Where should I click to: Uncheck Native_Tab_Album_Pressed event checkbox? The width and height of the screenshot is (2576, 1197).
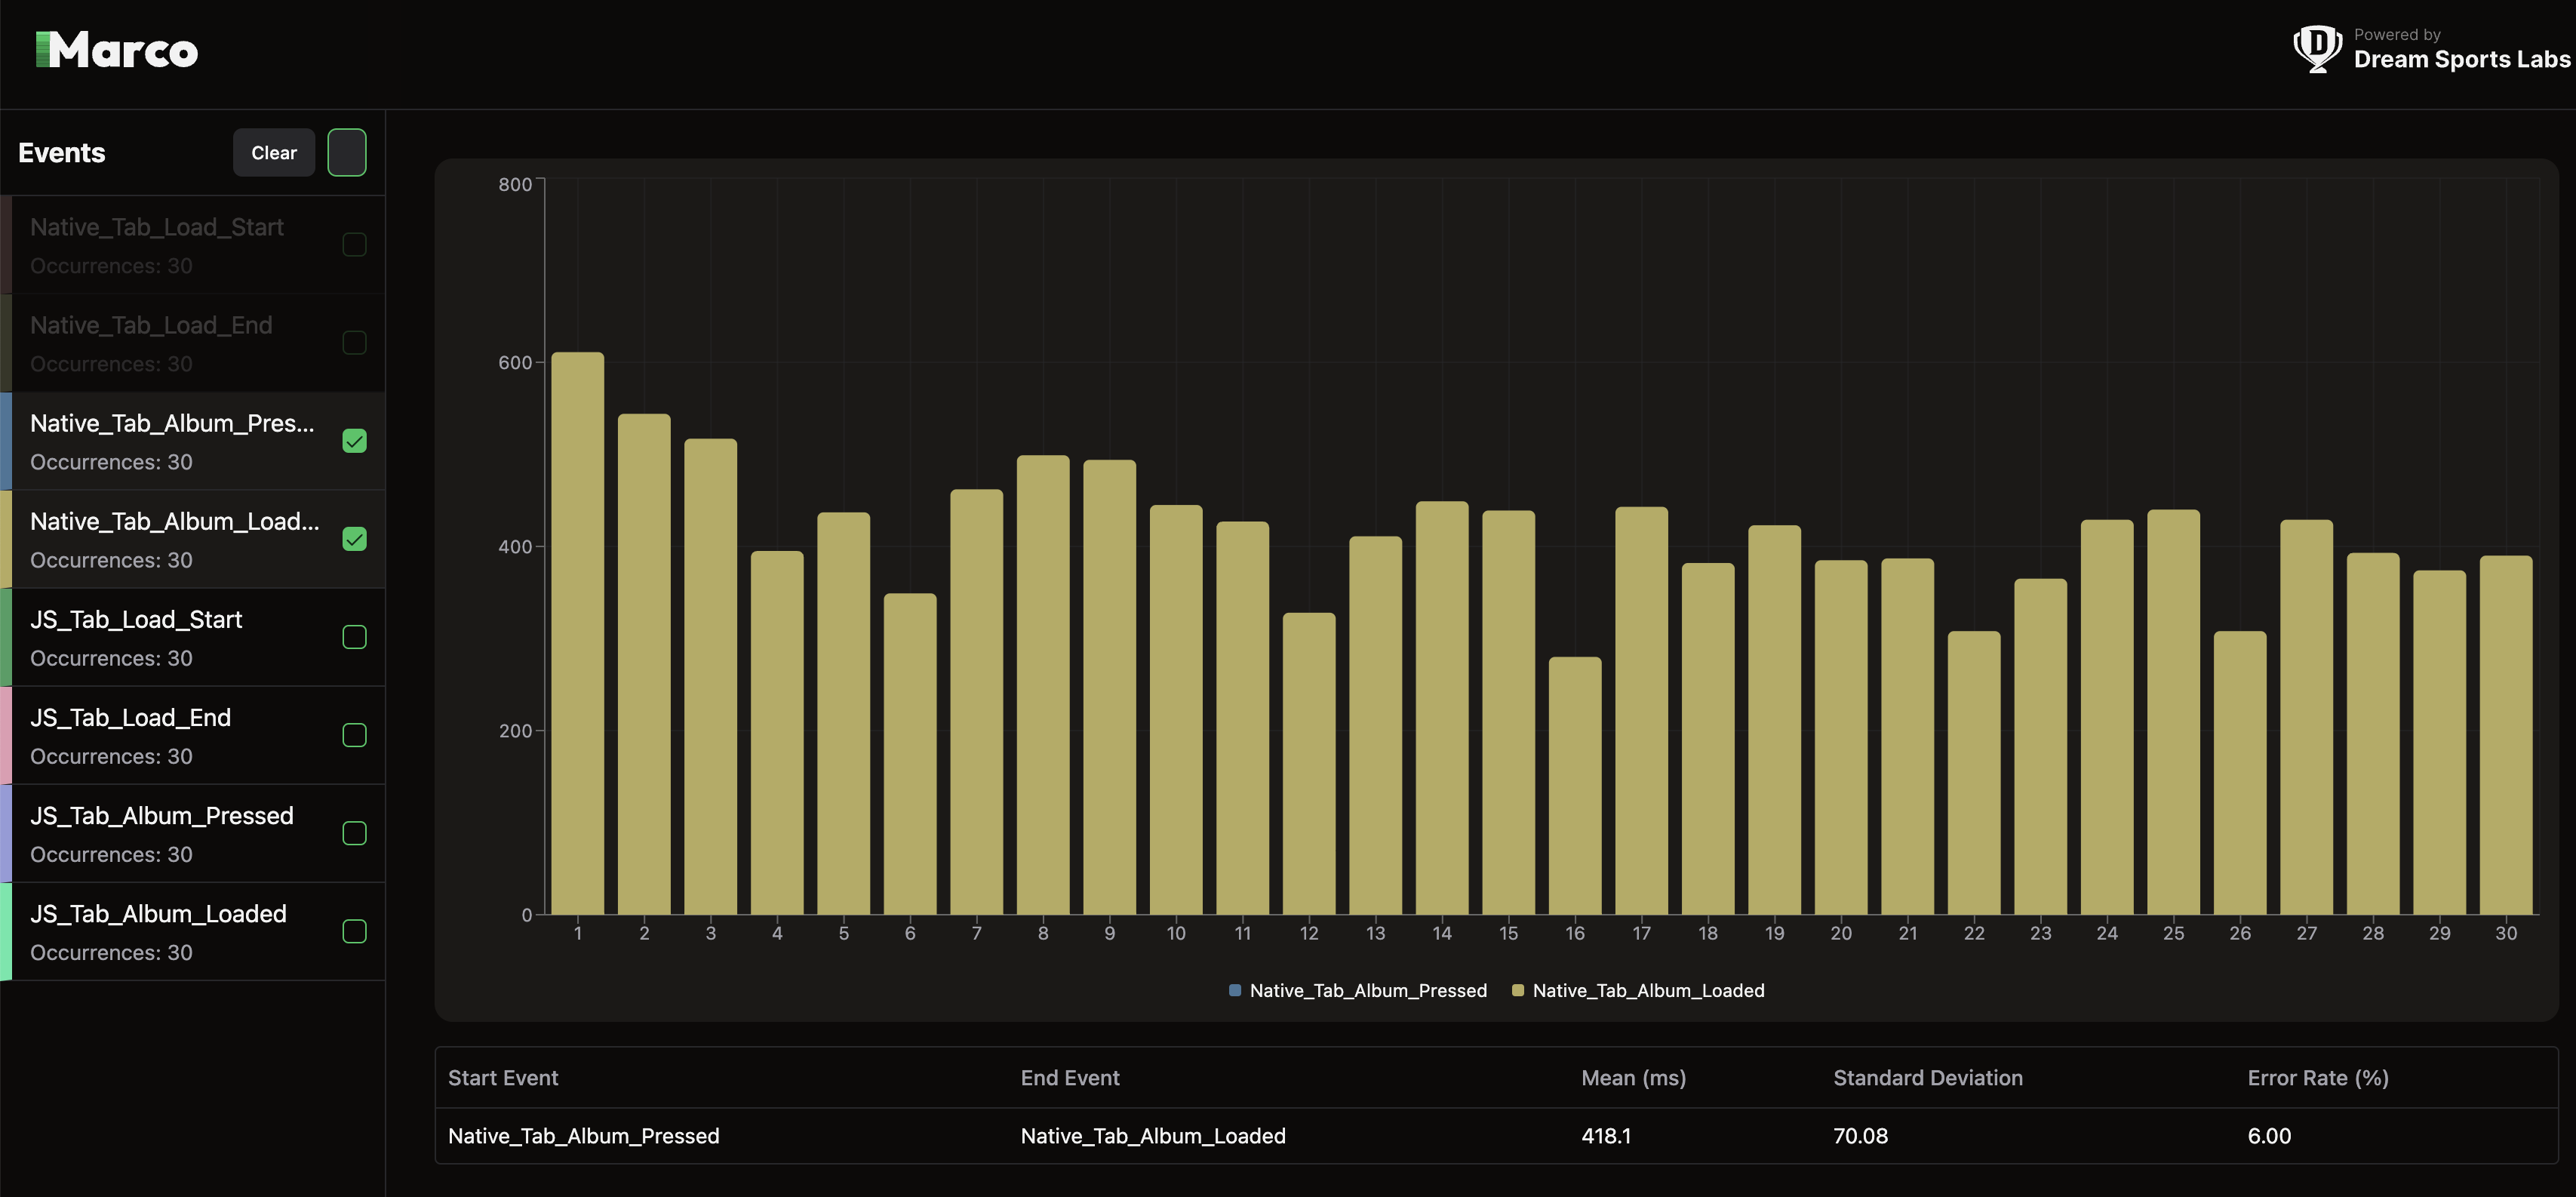354,441
